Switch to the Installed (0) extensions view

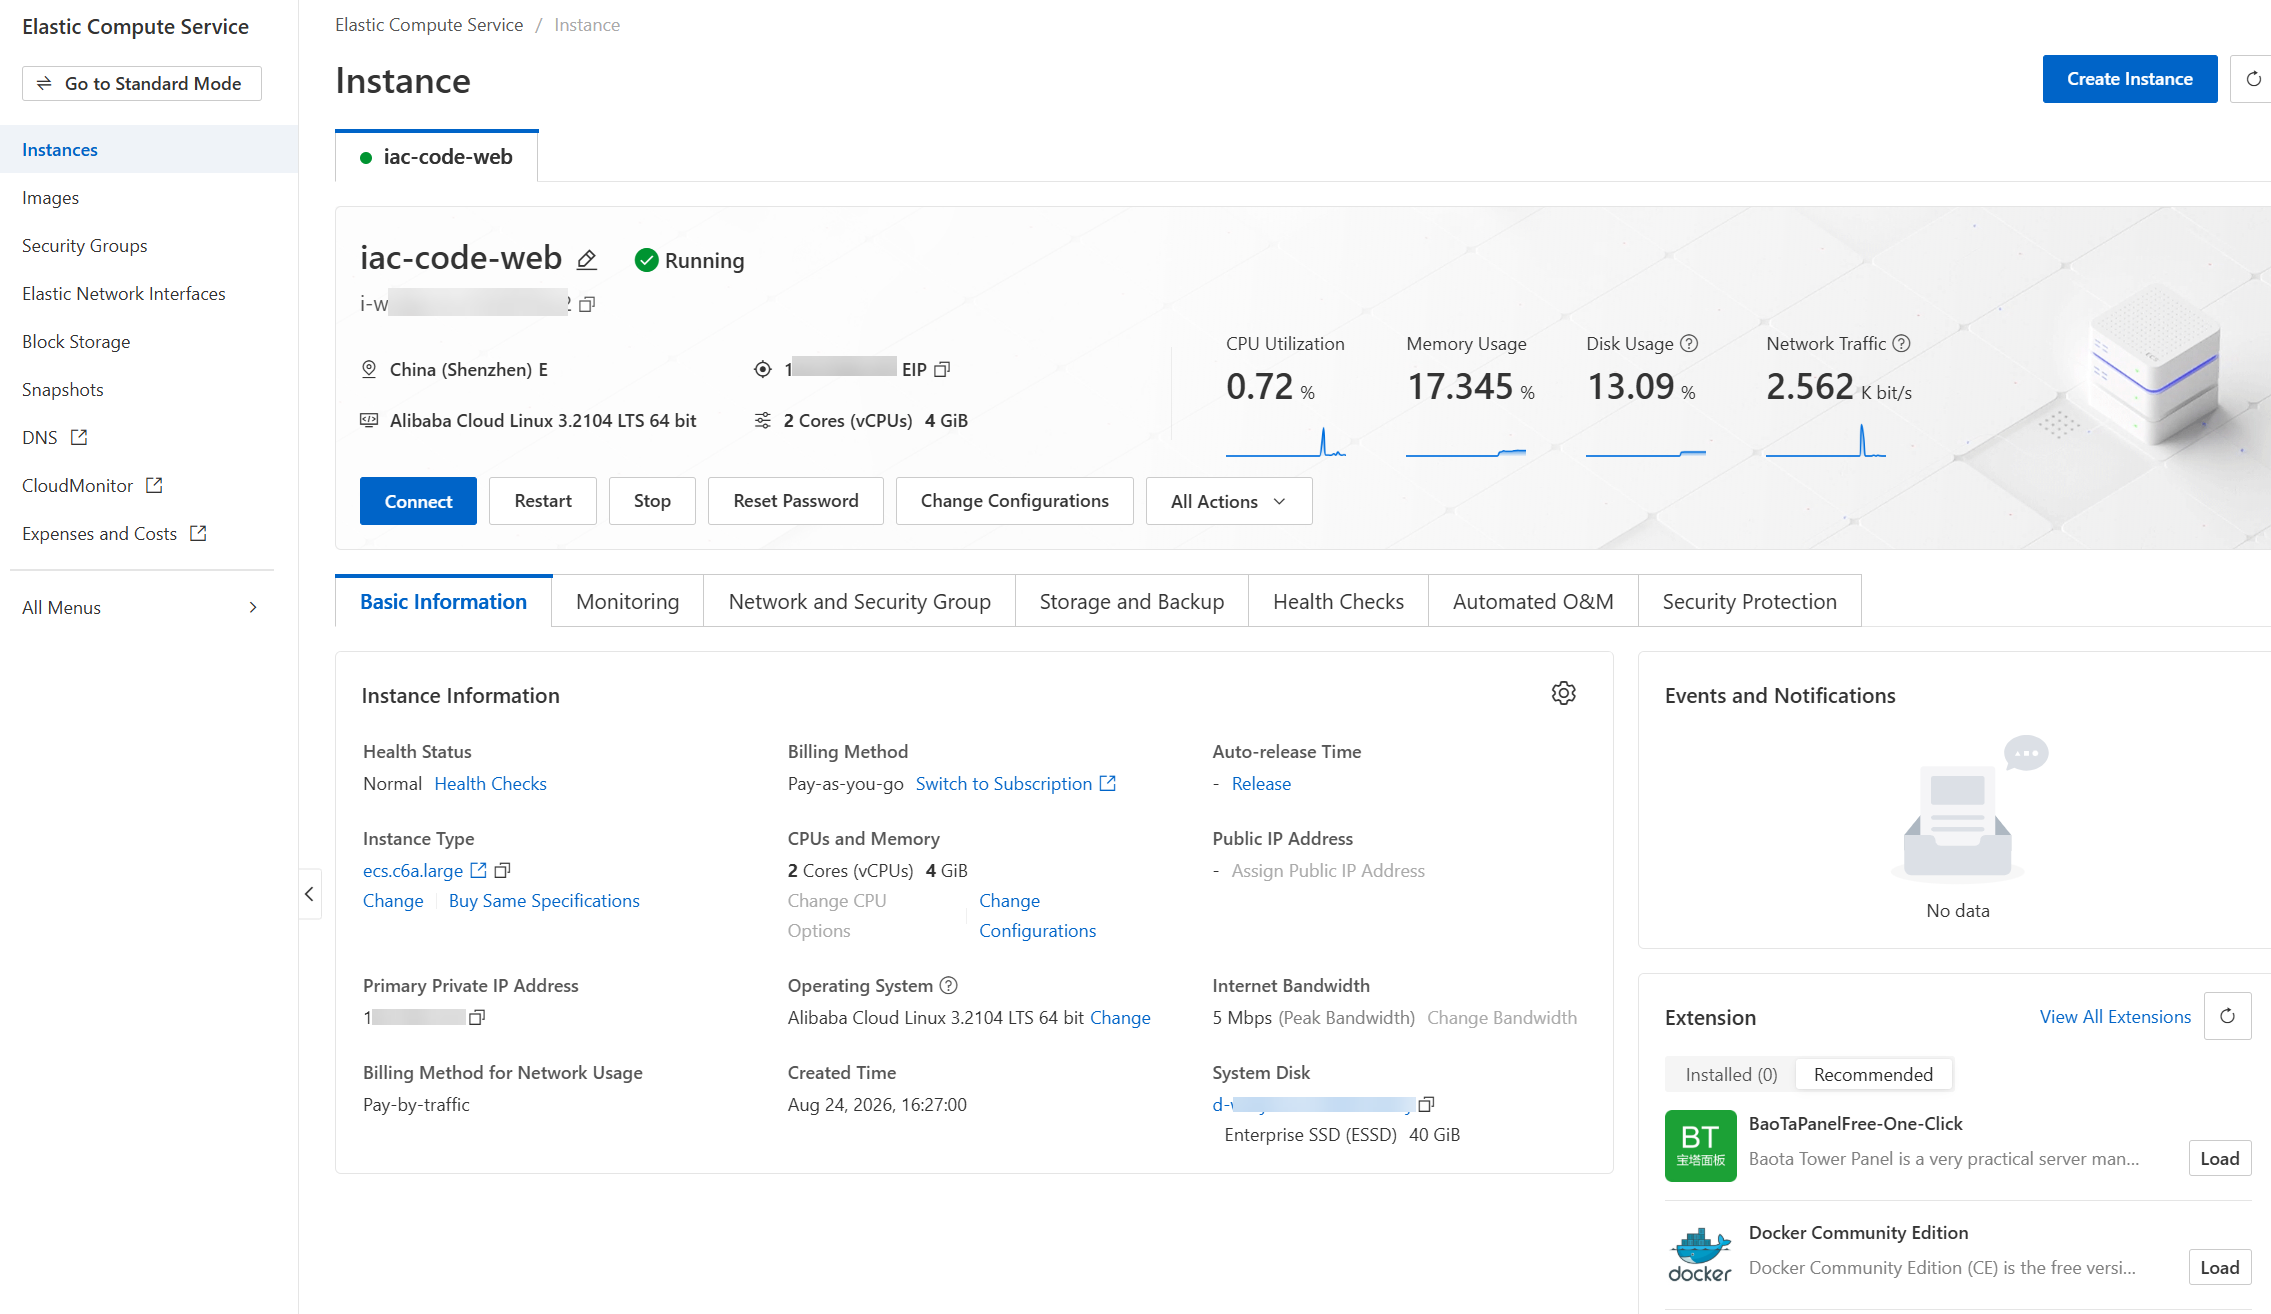[1731, 1075]
